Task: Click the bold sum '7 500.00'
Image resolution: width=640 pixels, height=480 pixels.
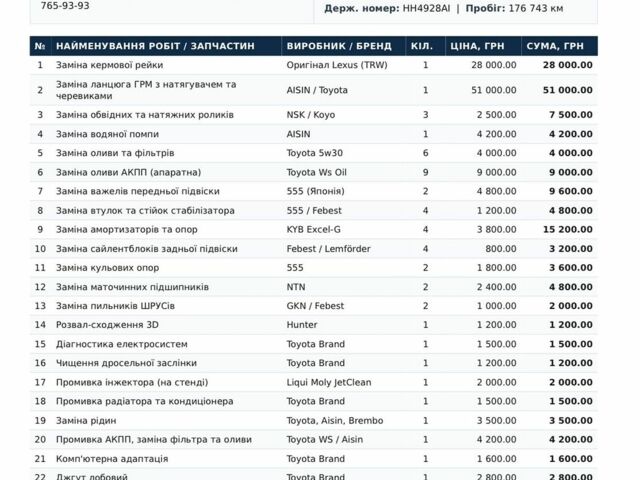Action: coord(571,115)
